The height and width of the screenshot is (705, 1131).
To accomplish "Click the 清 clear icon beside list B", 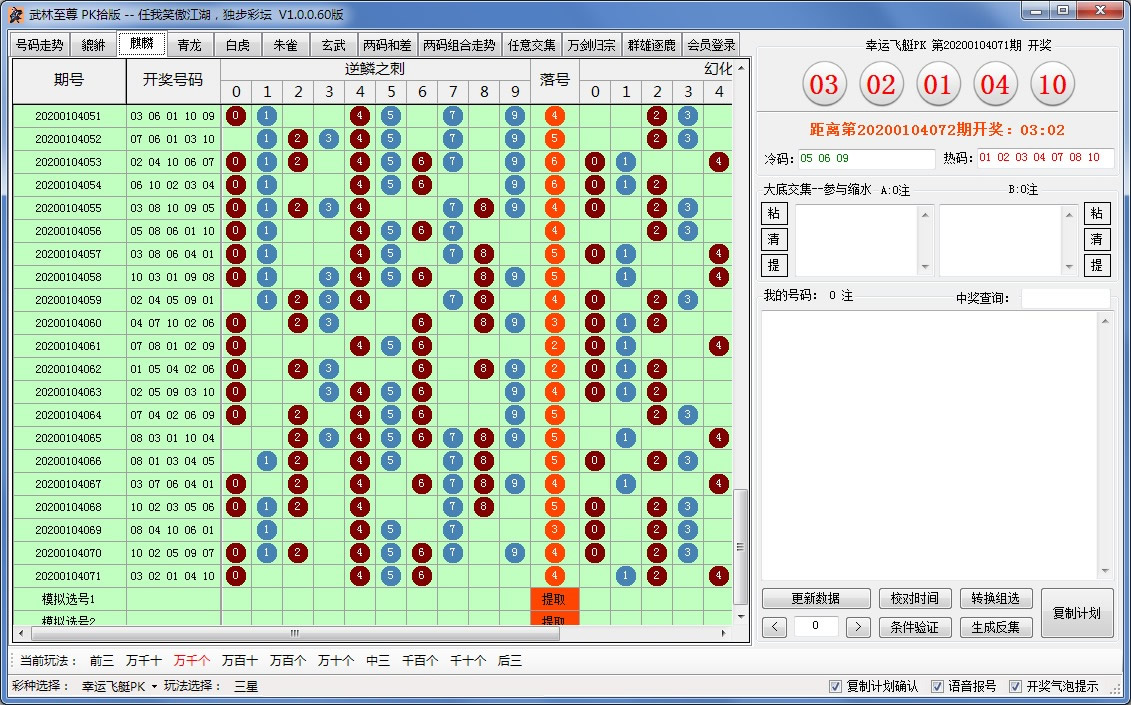I will coord(1097,240).
